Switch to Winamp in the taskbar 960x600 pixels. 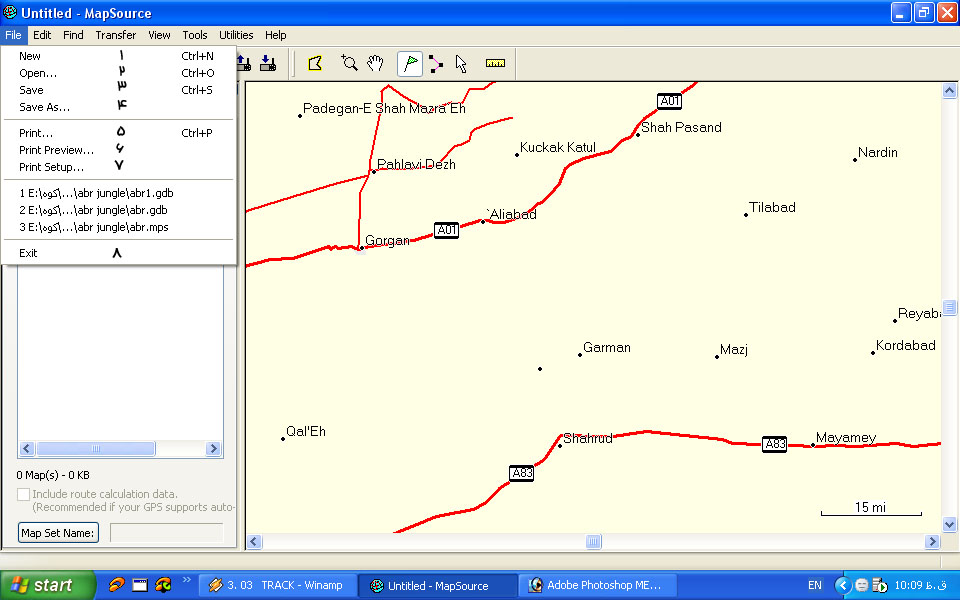[276, 586]
